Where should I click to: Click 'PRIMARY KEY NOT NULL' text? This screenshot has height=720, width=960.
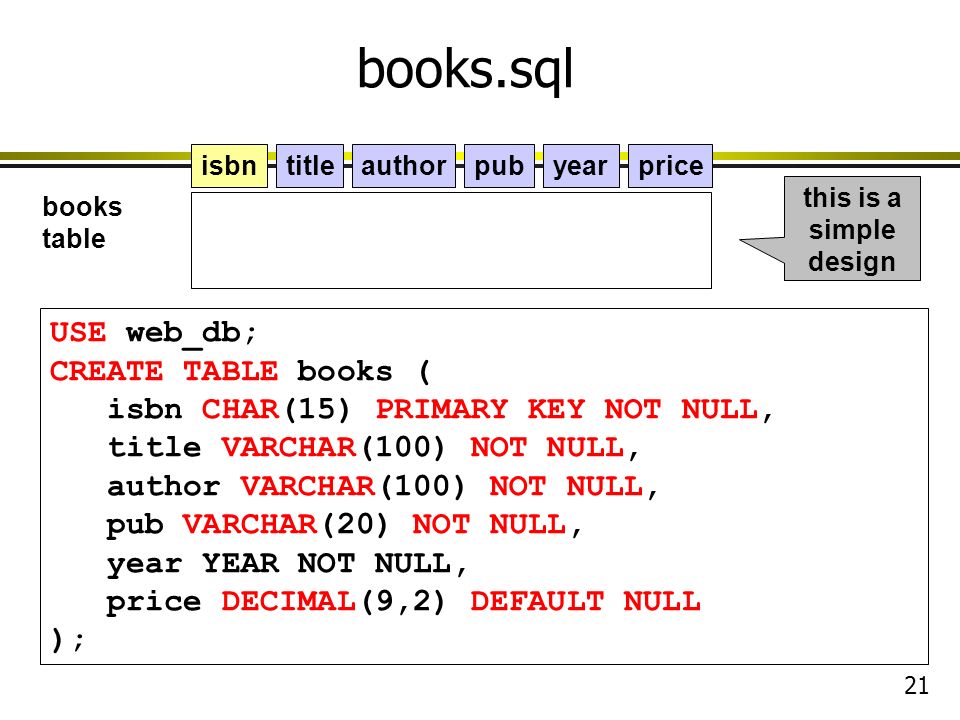[x=567, y=410]
